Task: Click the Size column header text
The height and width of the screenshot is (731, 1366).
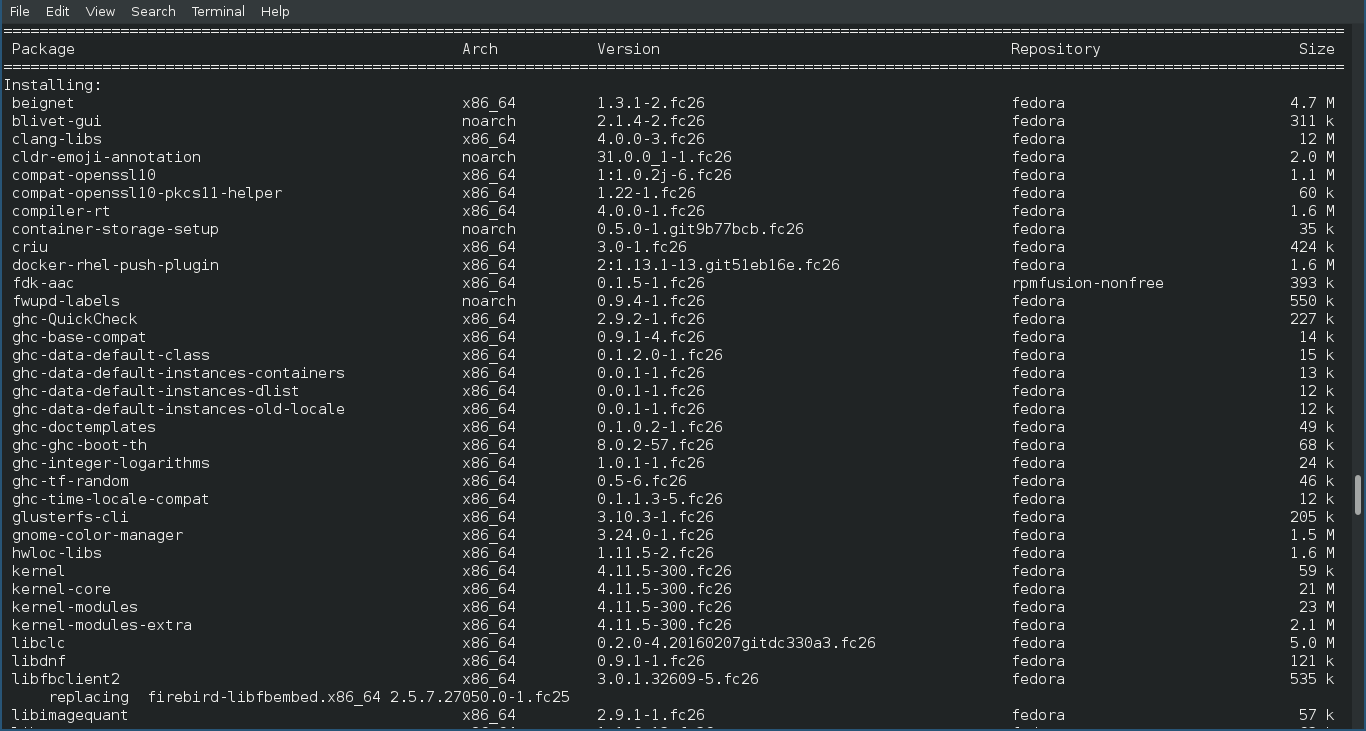Action: [x=1316, y=49]
